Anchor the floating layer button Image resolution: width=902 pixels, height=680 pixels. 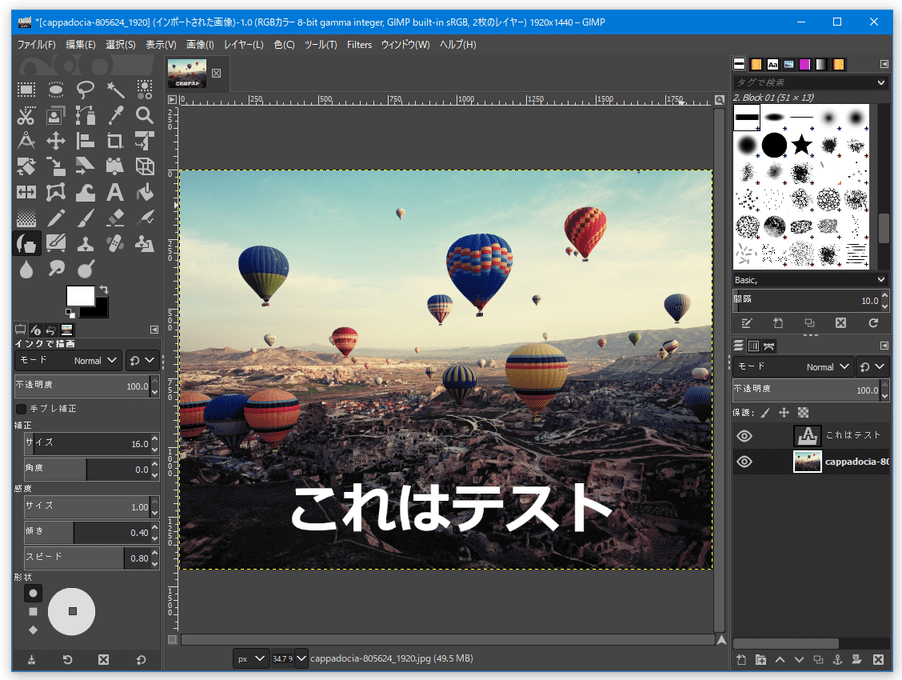tap(838, 660)
